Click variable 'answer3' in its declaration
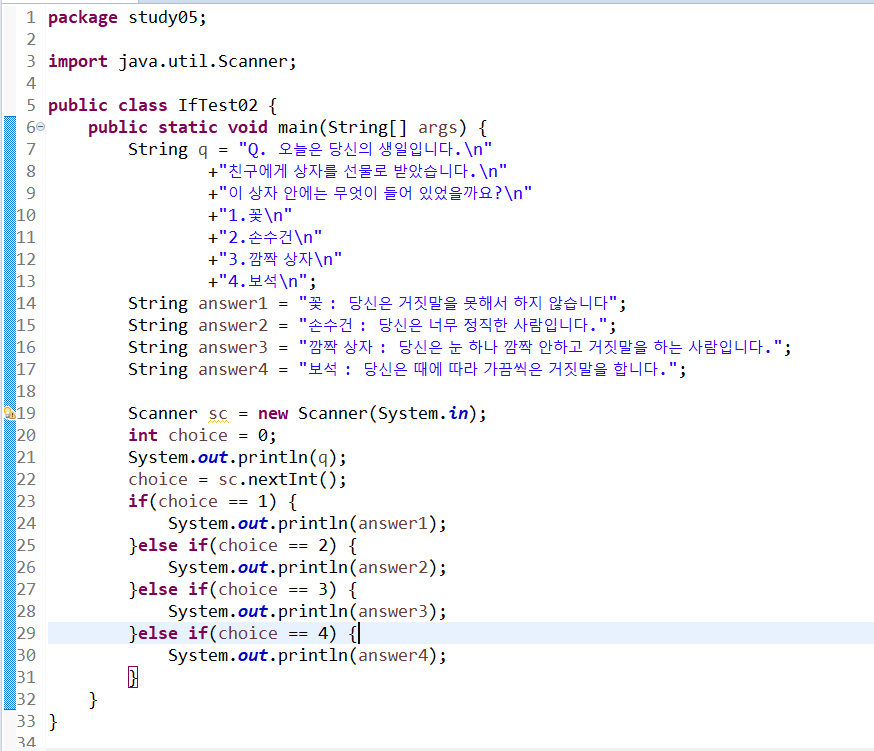Image resolution: width=874 pixels, height=751 pixels. tap(233, 347)
